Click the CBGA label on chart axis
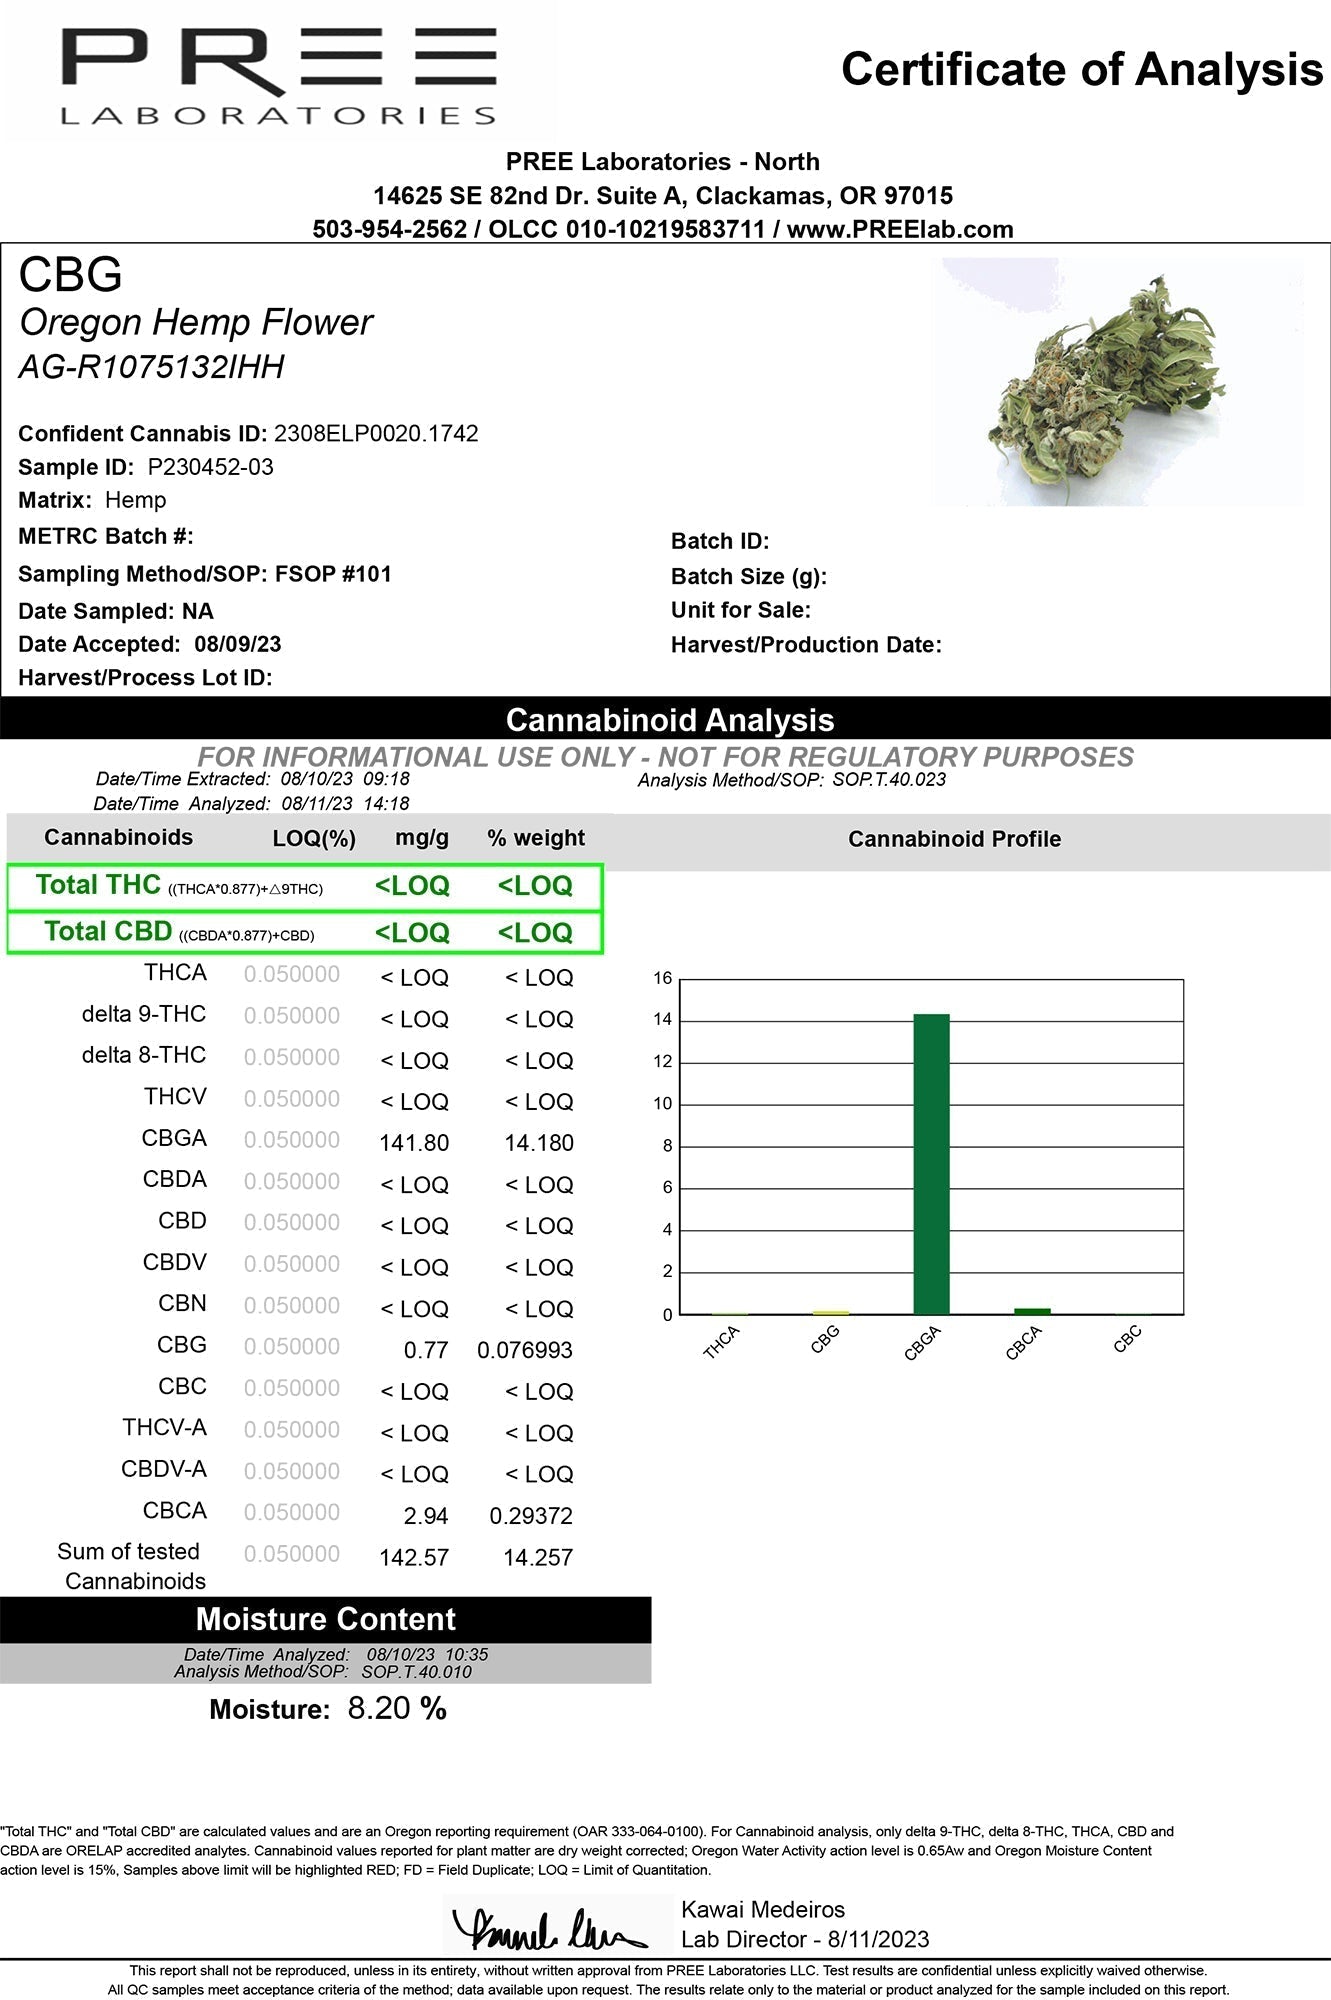1331x2000 pixels. [922, 1343]
